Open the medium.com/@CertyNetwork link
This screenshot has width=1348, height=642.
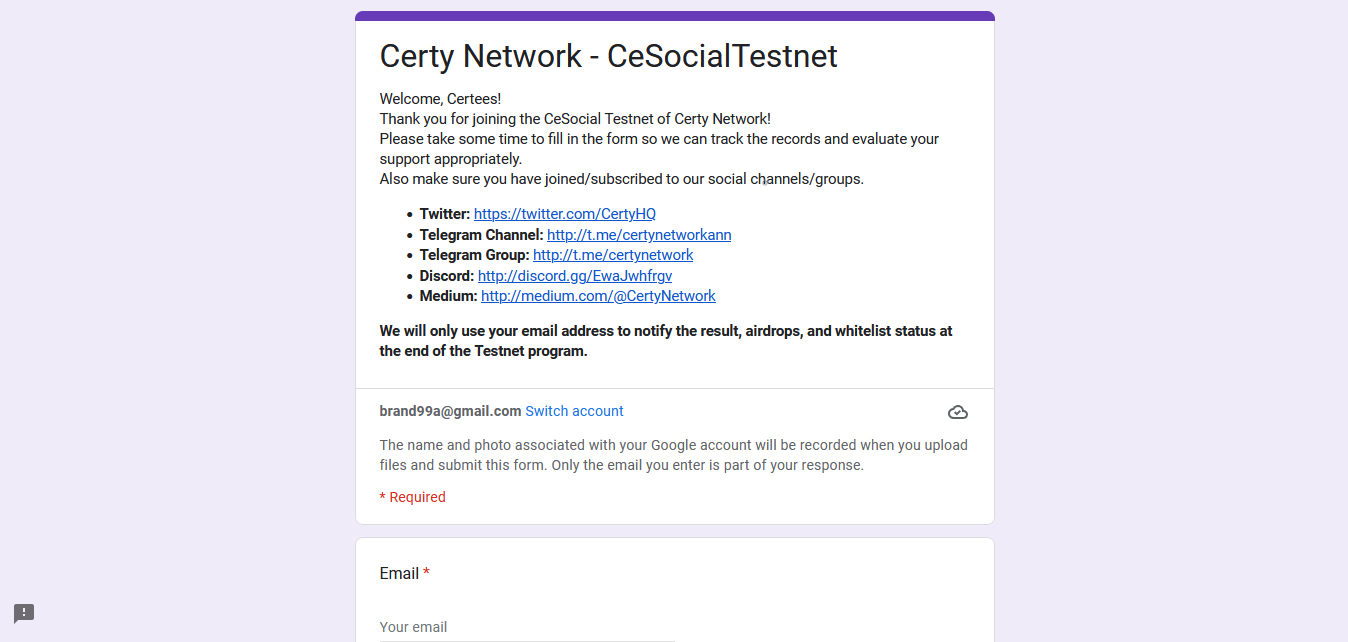click(598, 296)
